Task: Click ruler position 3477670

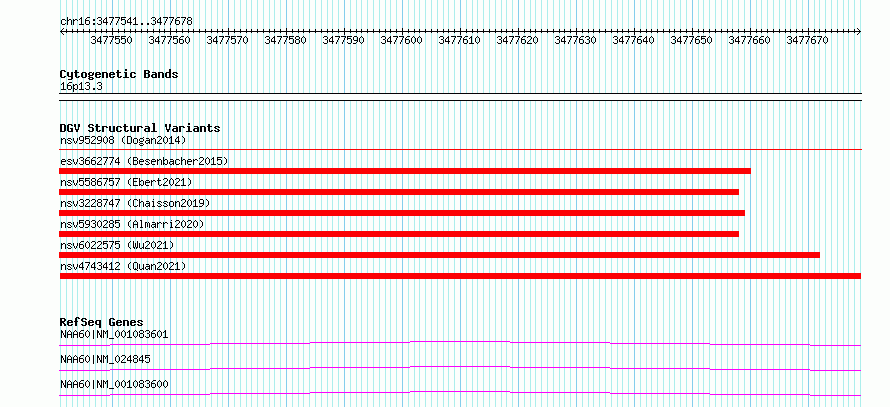Action: pyautogui.click(x=807, y=40)
